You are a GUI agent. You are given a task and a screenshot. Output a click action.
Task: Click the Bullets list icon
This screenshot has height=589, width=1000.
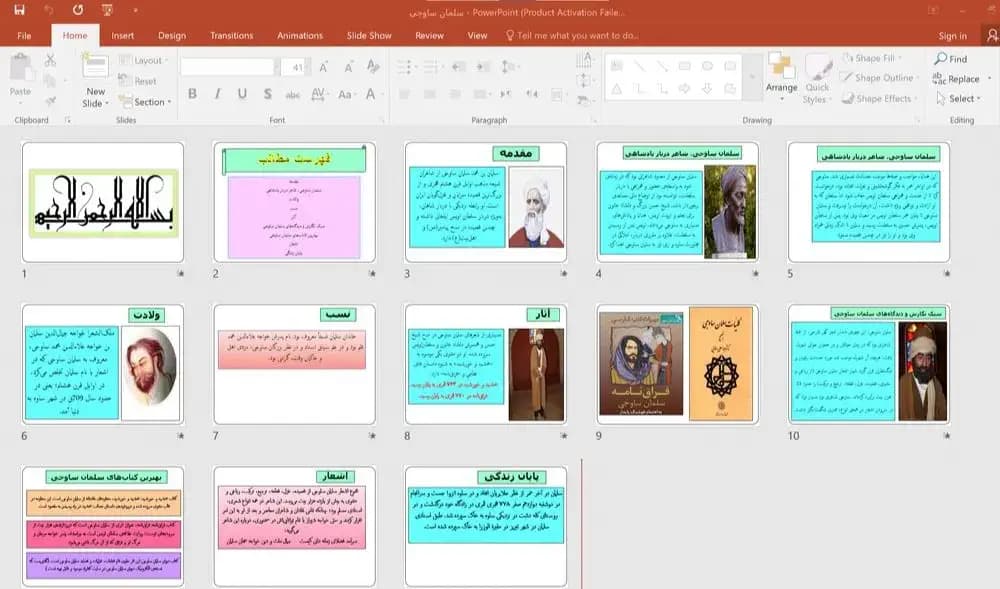(x=405, y=67)
